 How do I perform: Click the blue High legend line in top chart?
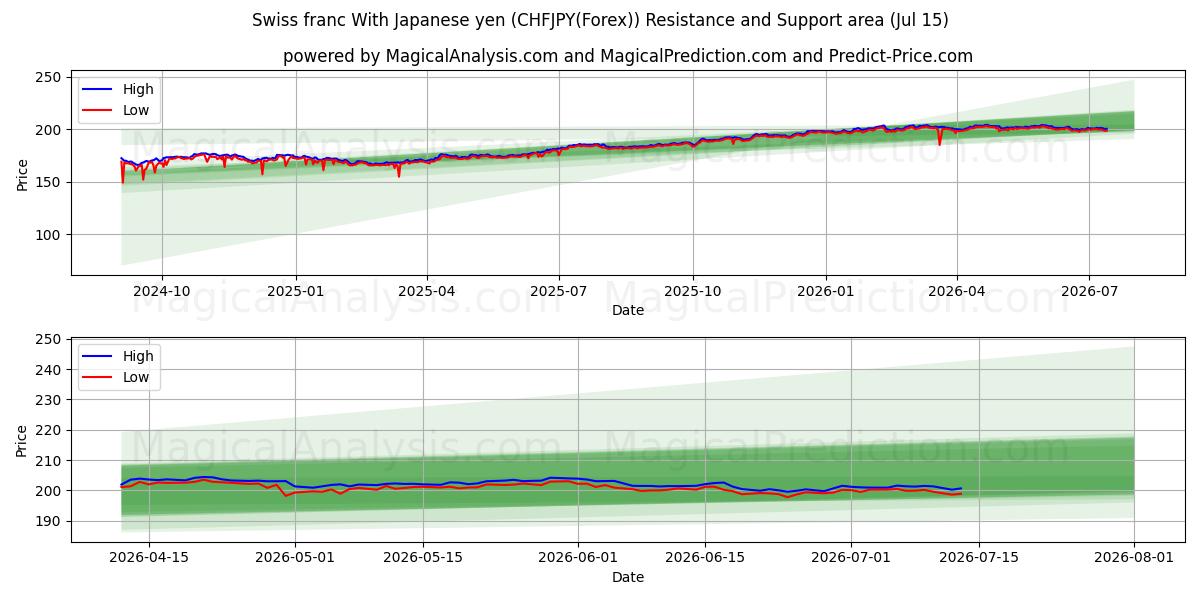[99, 90]
